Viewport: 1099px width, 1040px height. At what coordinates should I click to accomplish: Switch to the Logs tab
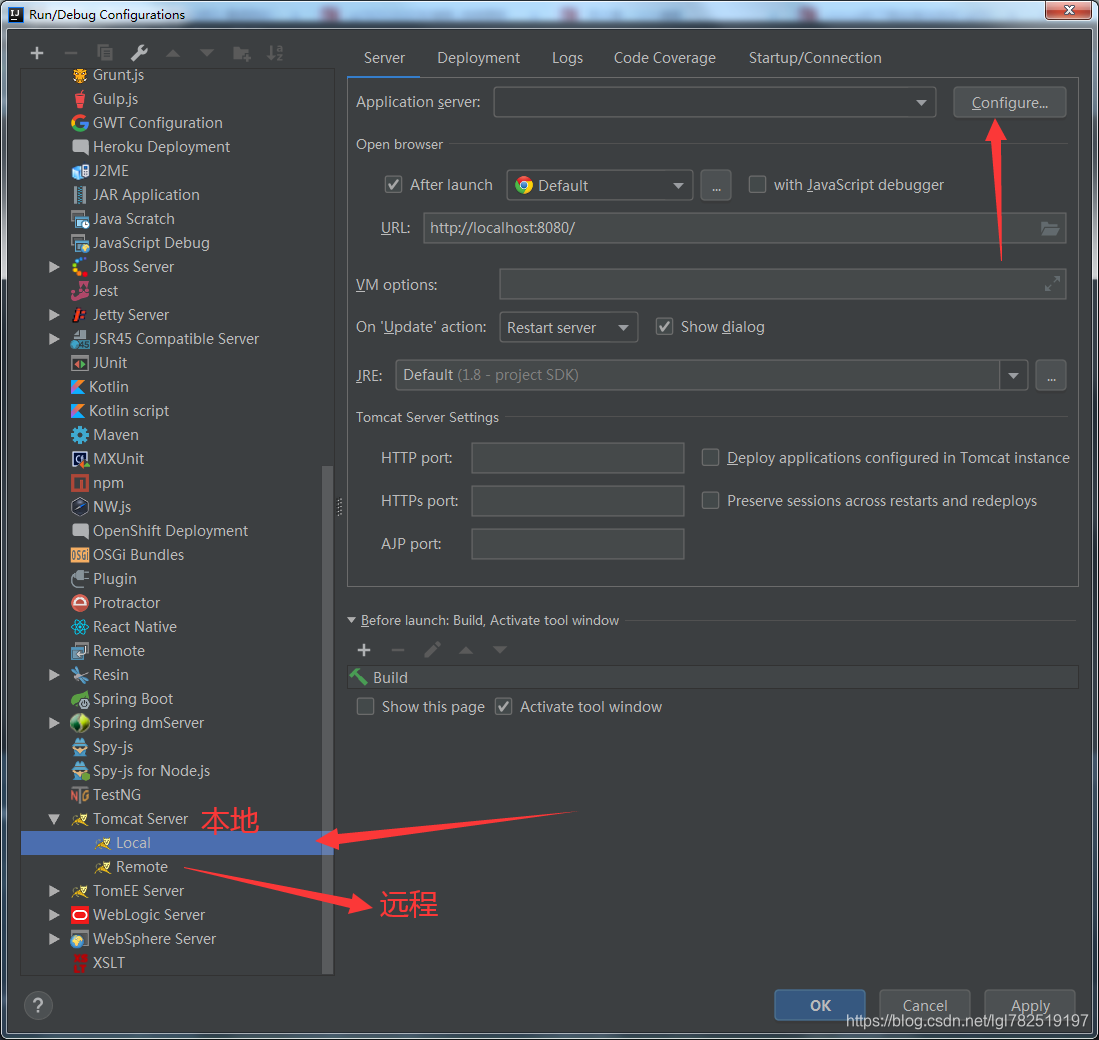[567, 57]
